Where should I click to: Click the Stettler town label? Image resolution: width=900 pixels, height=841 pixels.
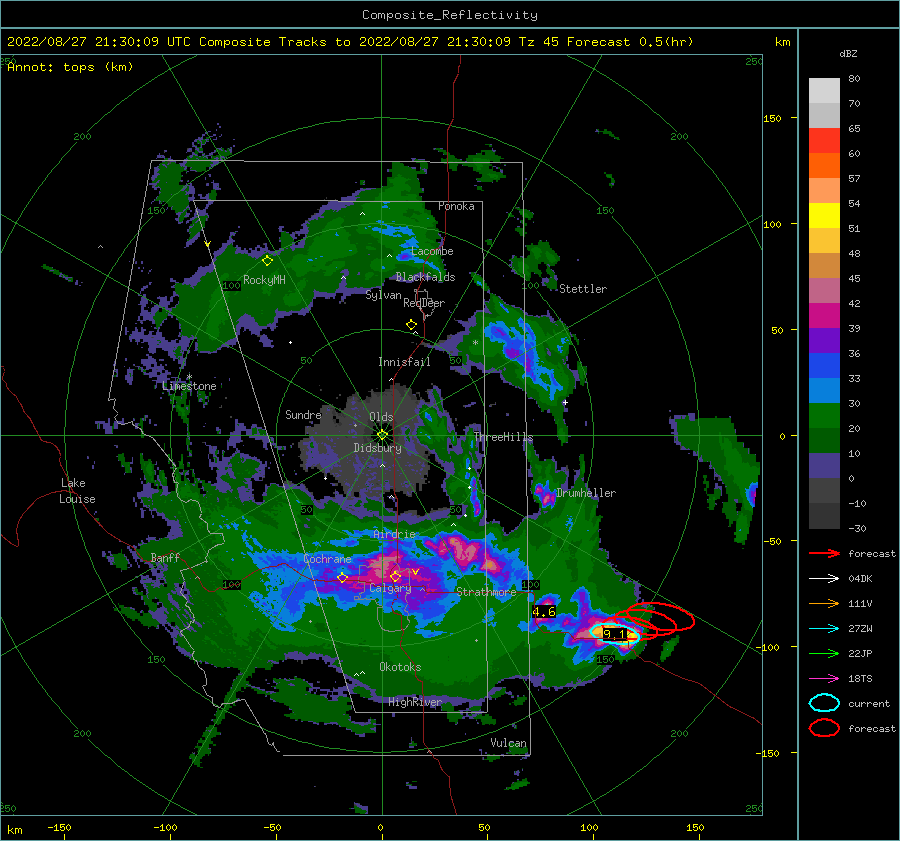pos(583,289)
